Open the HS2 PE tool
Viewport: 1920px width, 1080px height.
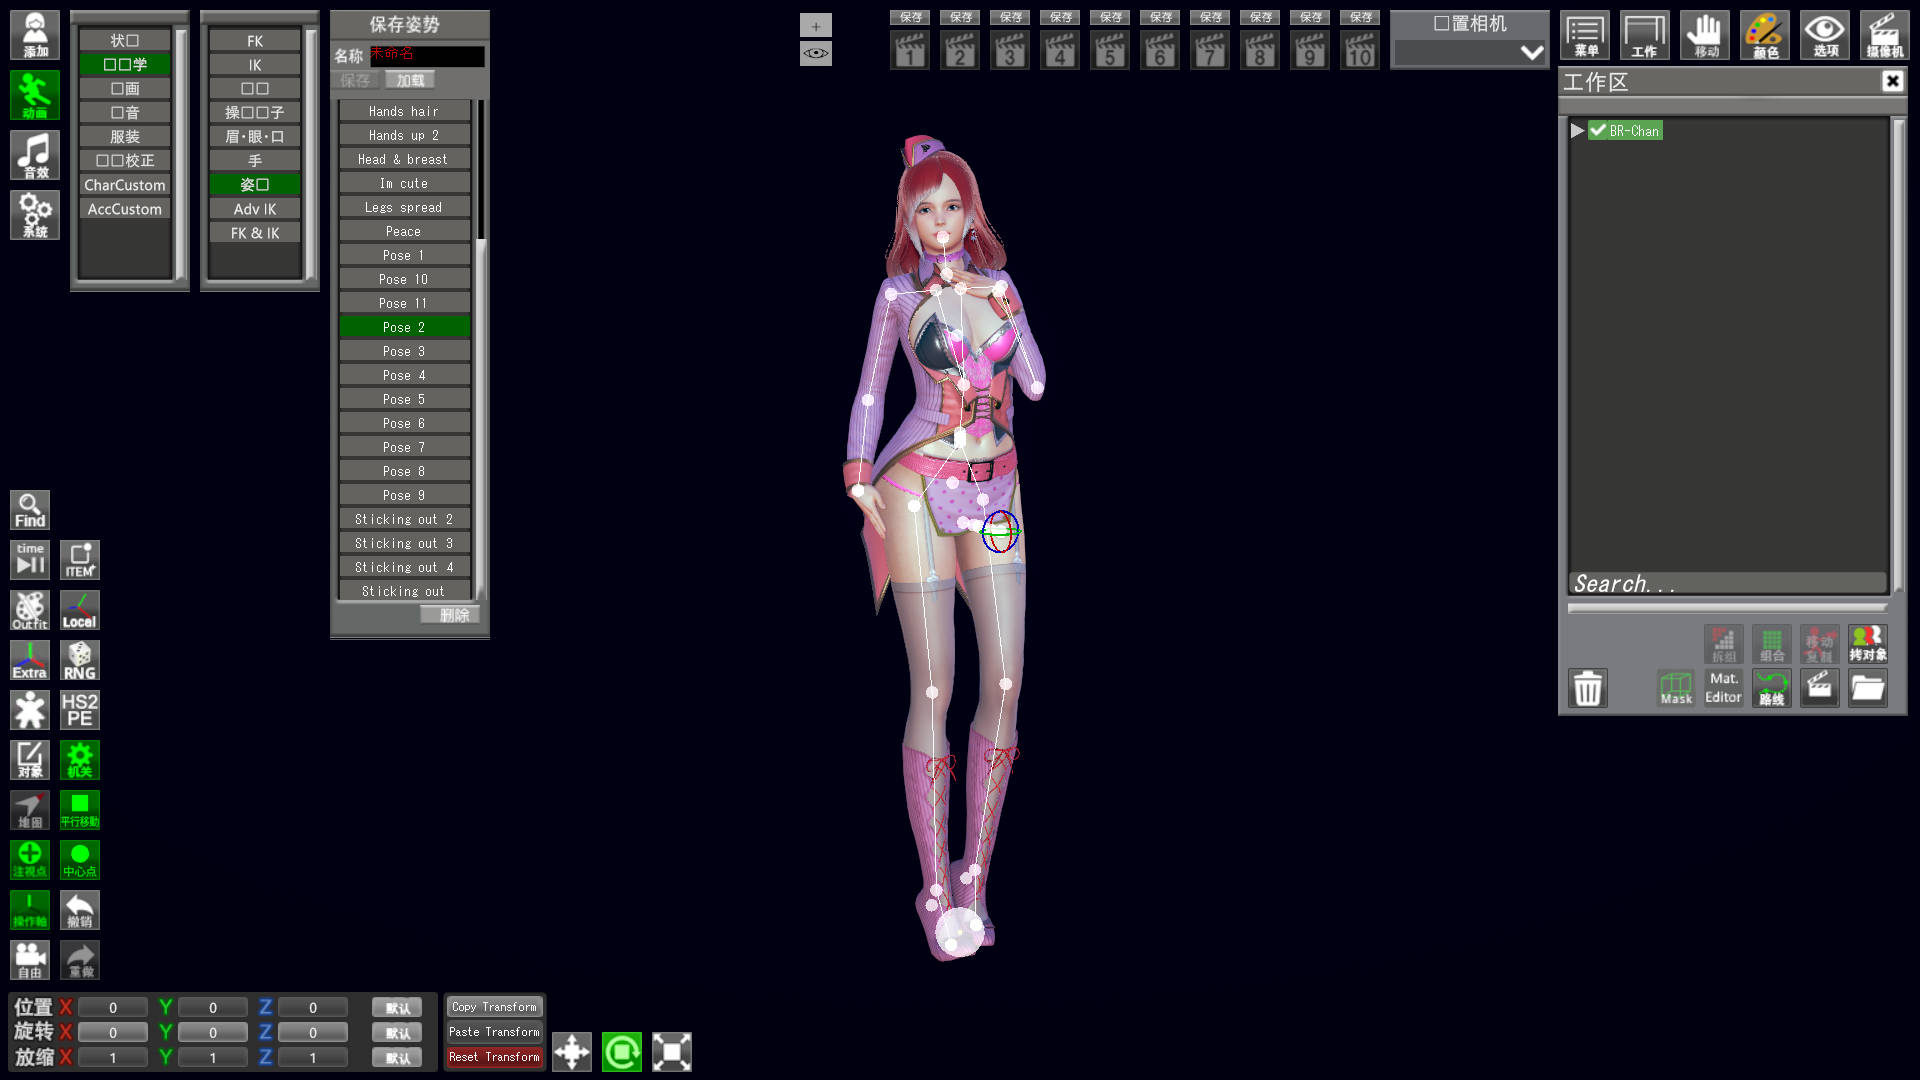[x=80, y=710]
